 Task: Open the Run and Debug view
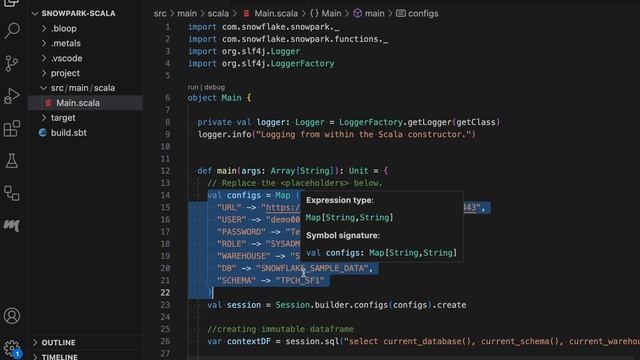[12, 96]
